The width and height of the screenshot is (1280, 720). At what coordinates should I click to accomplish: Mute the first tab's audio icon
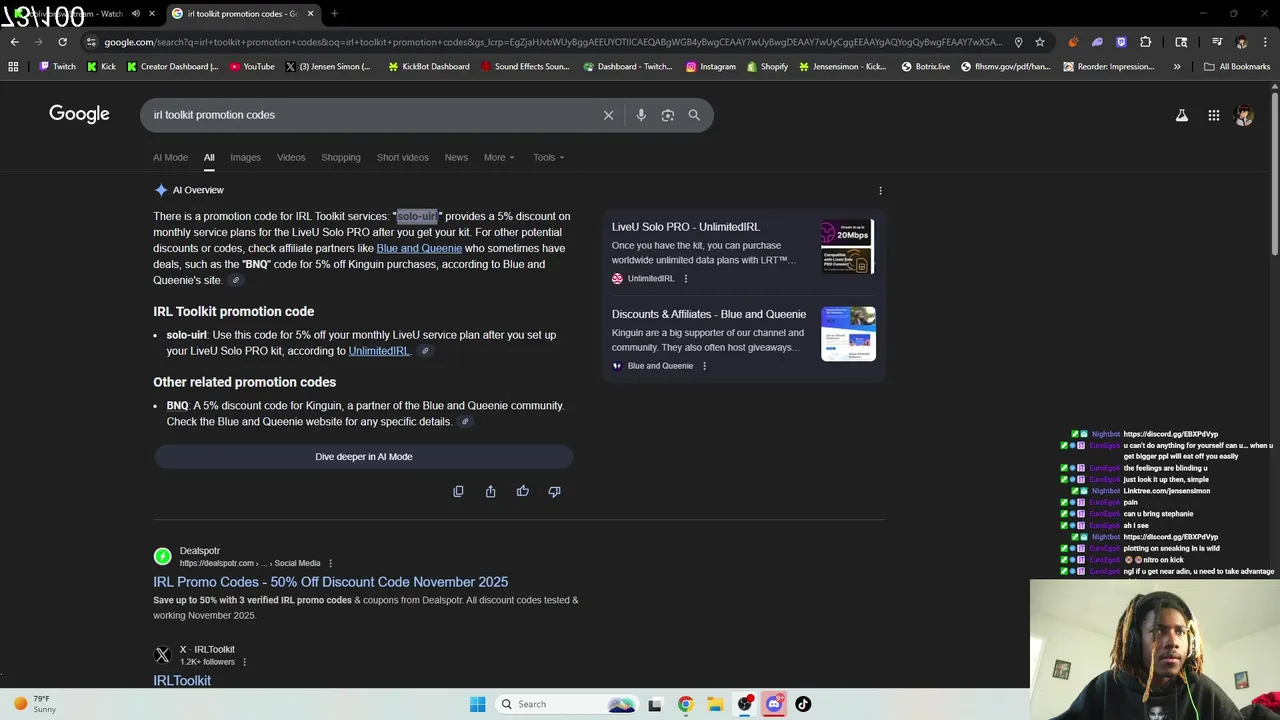(x=135, y=14)
